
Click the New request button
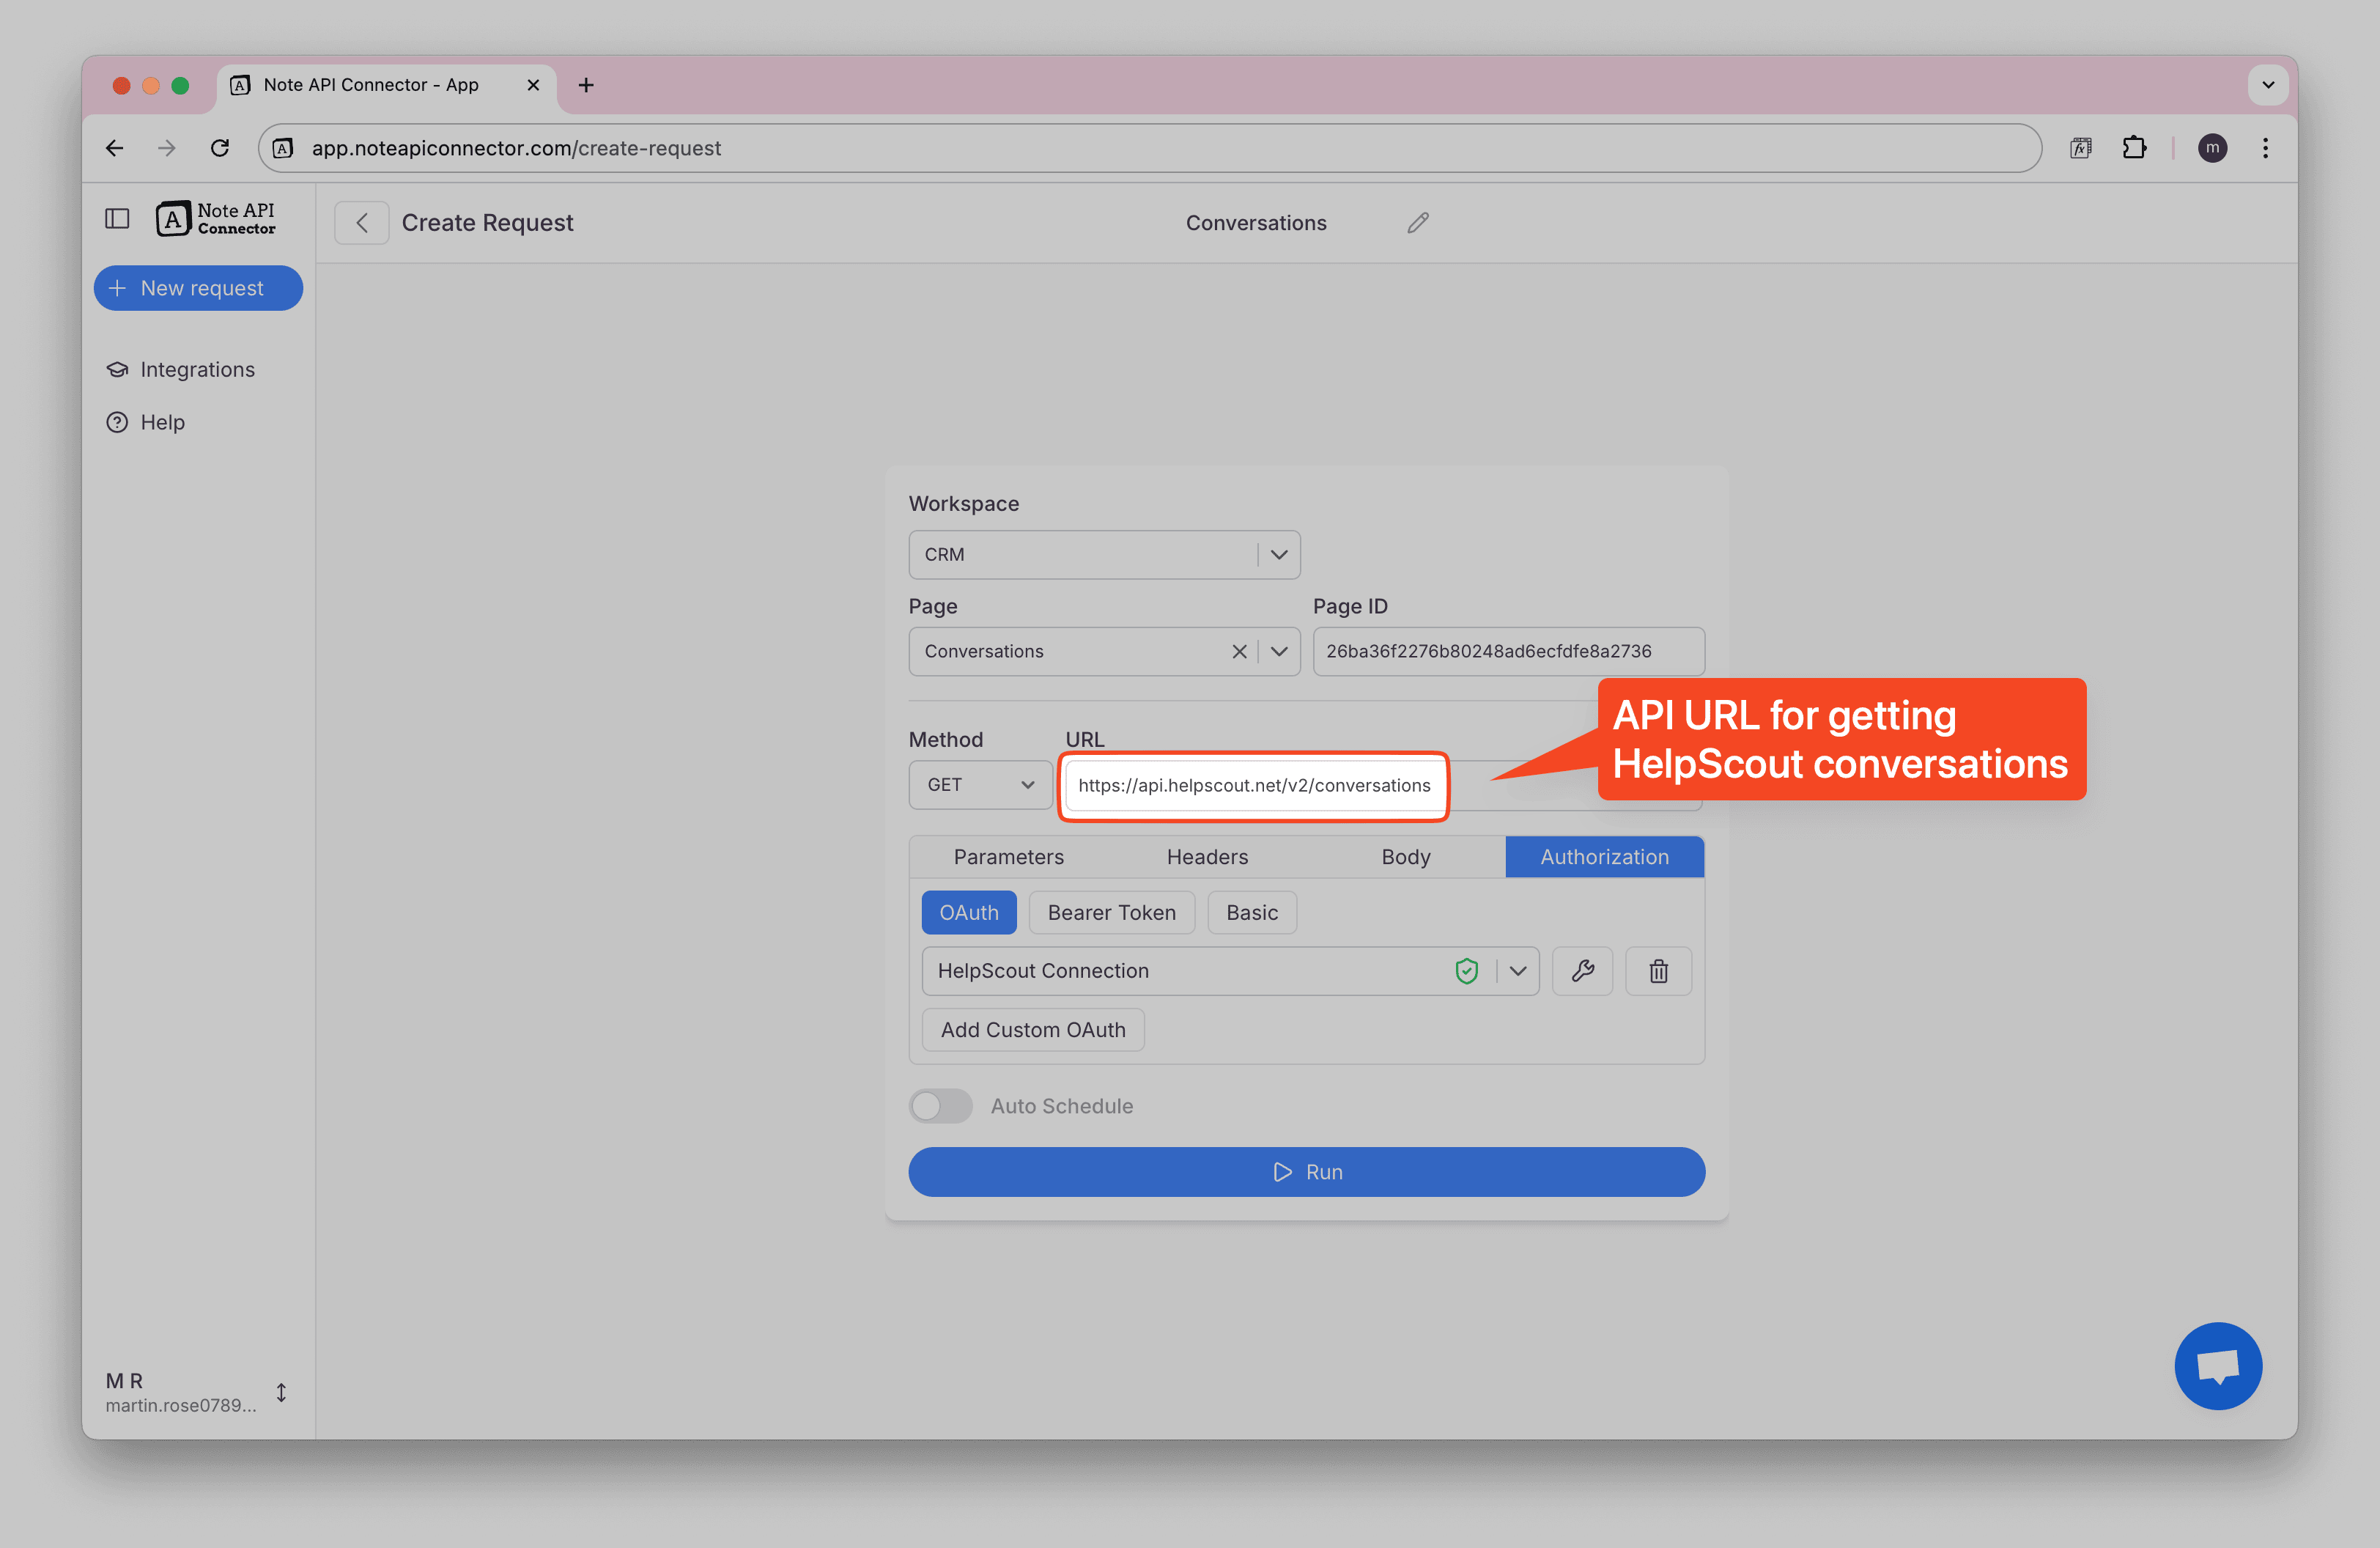[x=198, y=288]
